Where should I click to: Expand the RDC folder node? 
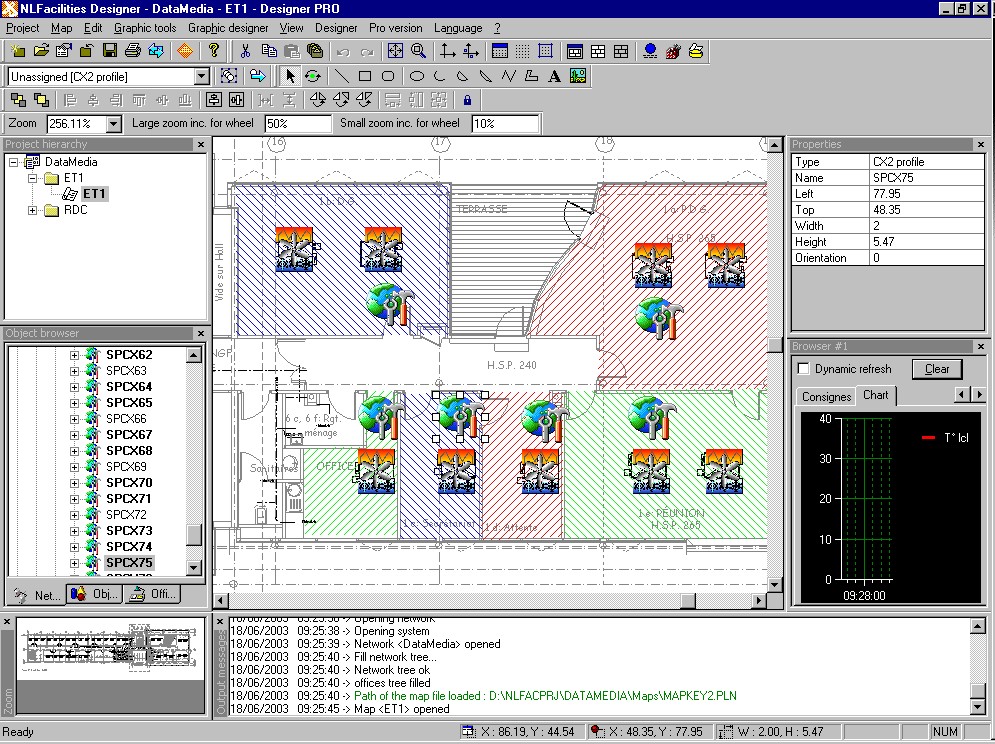[33, 210]
